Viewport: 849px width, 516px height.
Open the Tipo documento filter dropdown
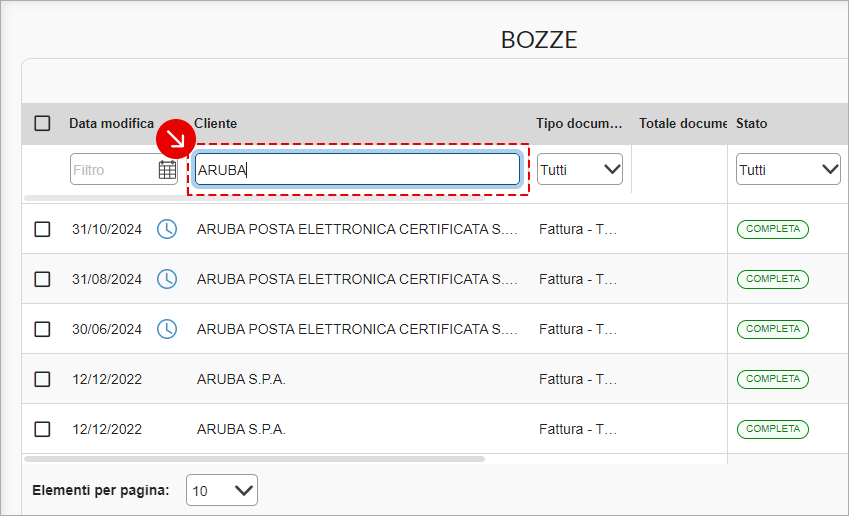(580, 170)
